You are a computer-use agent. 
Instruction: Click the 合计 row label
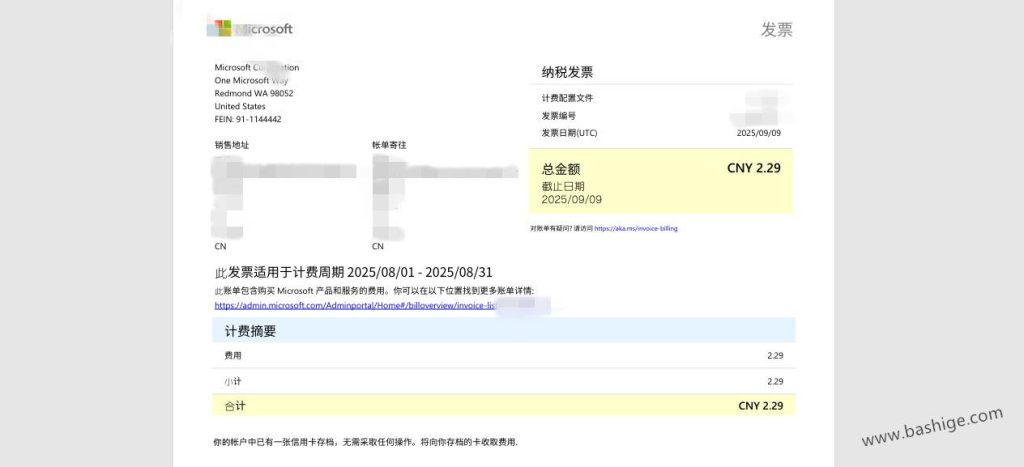(235, 406)
